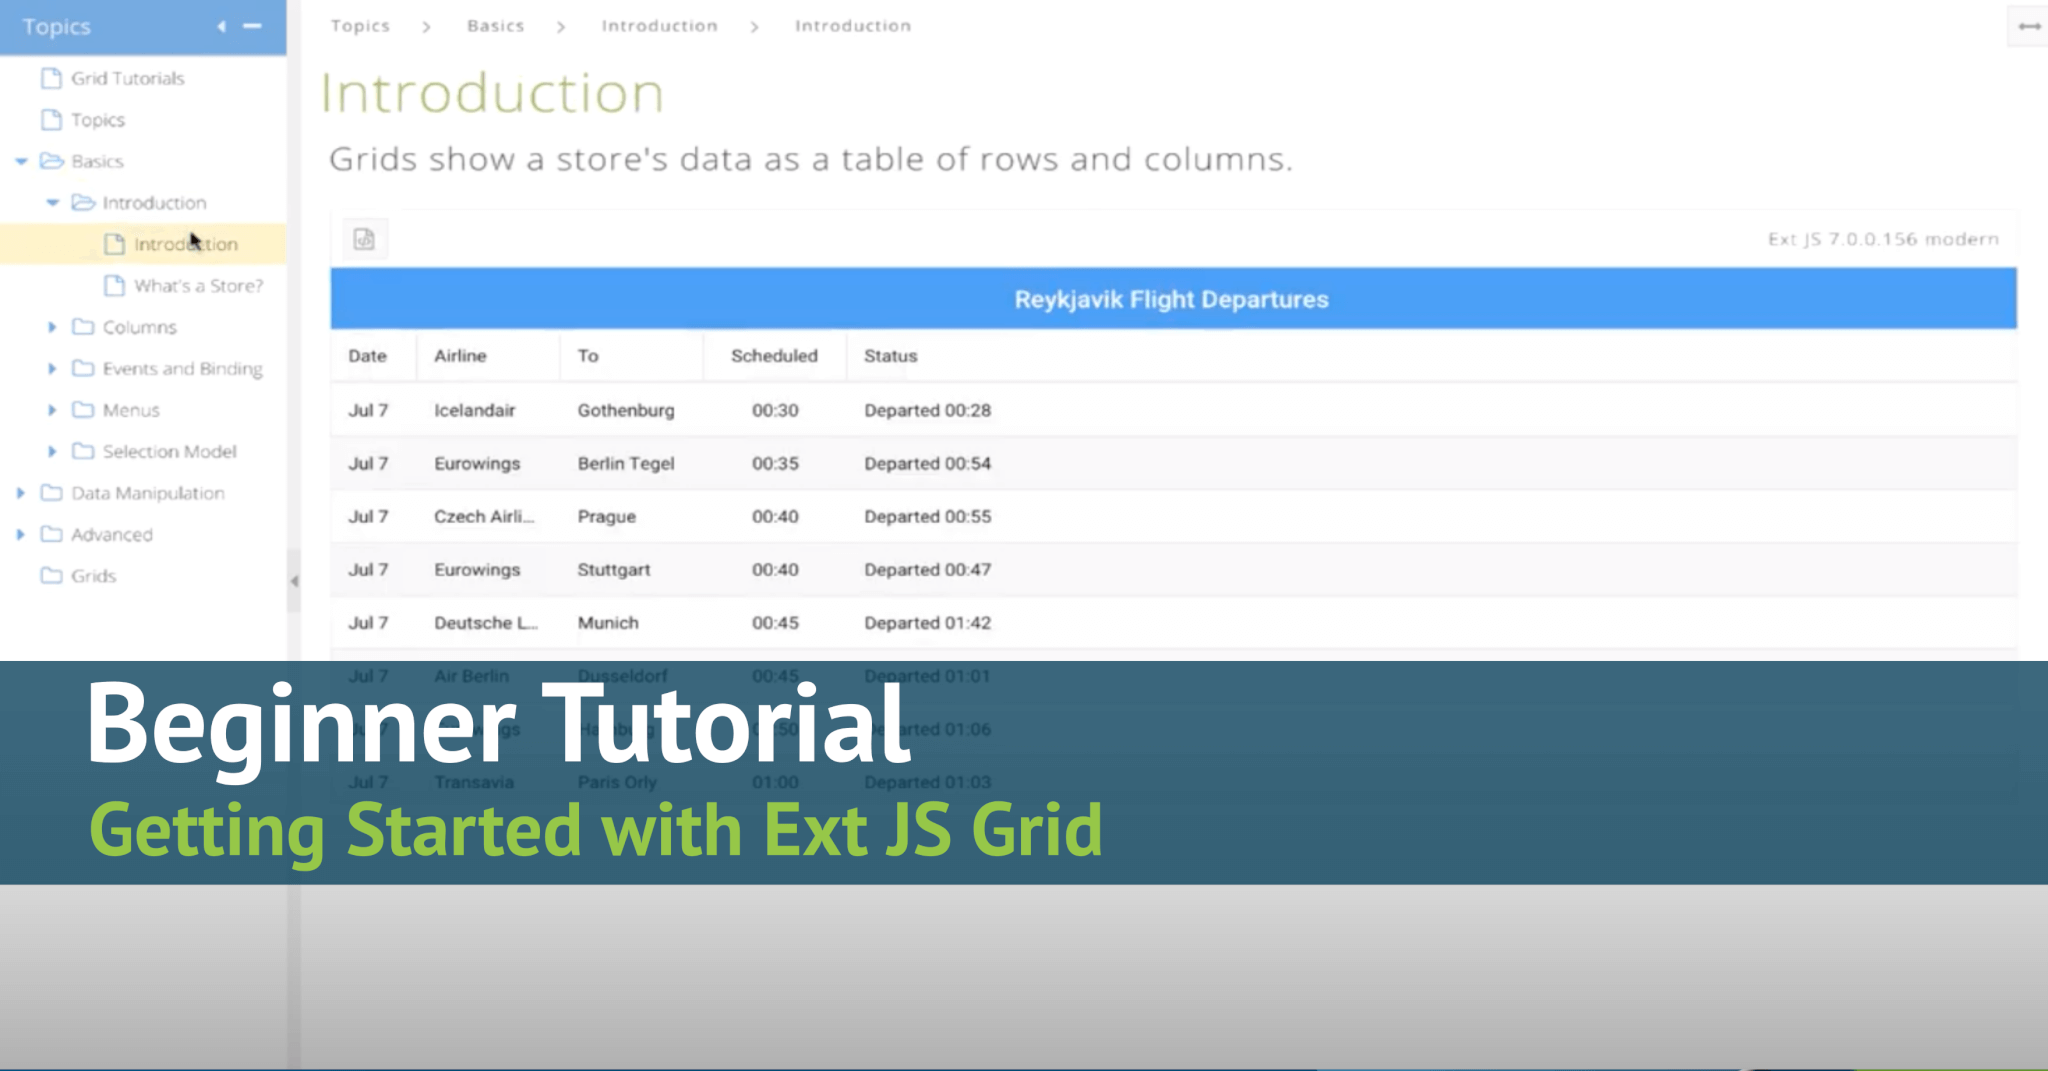Viewport: 2048px width, 1071px height.
Task: Sort by the Scheduled column header
Action: point(774,356)
